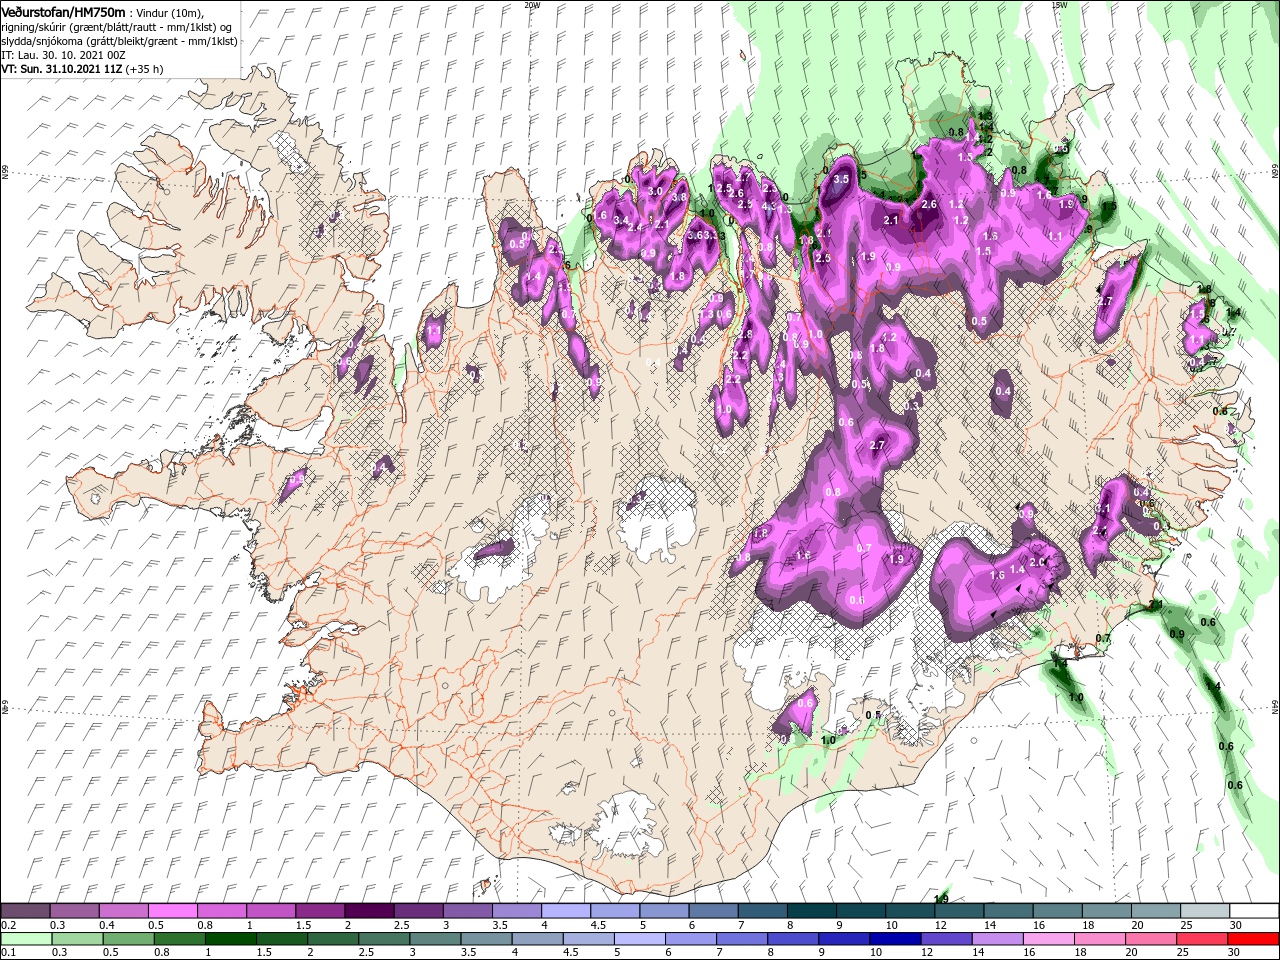This screenshot has height=960, width=1280.
Task: Click the black '1.0' value on the south coast
Action: (828, 741)
